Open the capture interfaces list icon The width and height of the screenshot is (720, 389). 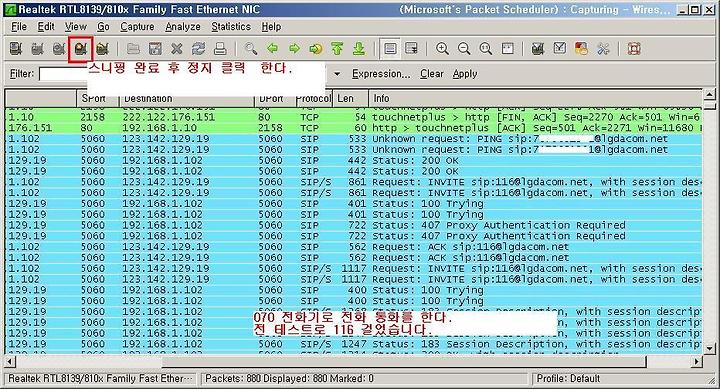click(16, 49)
